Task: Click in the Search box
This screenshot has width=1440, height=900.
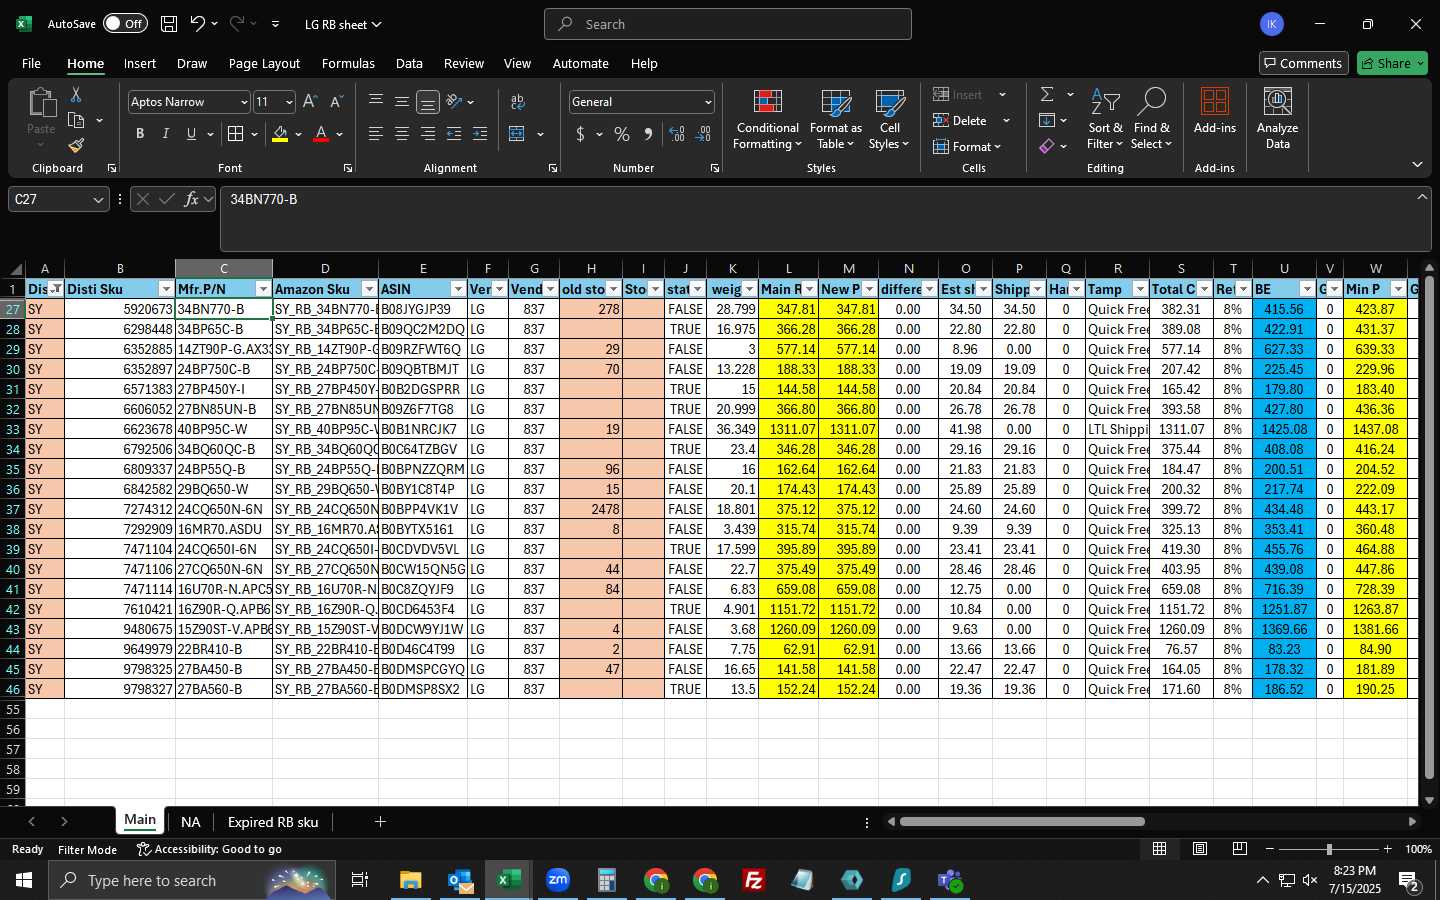Action: (x=728, y=24)
